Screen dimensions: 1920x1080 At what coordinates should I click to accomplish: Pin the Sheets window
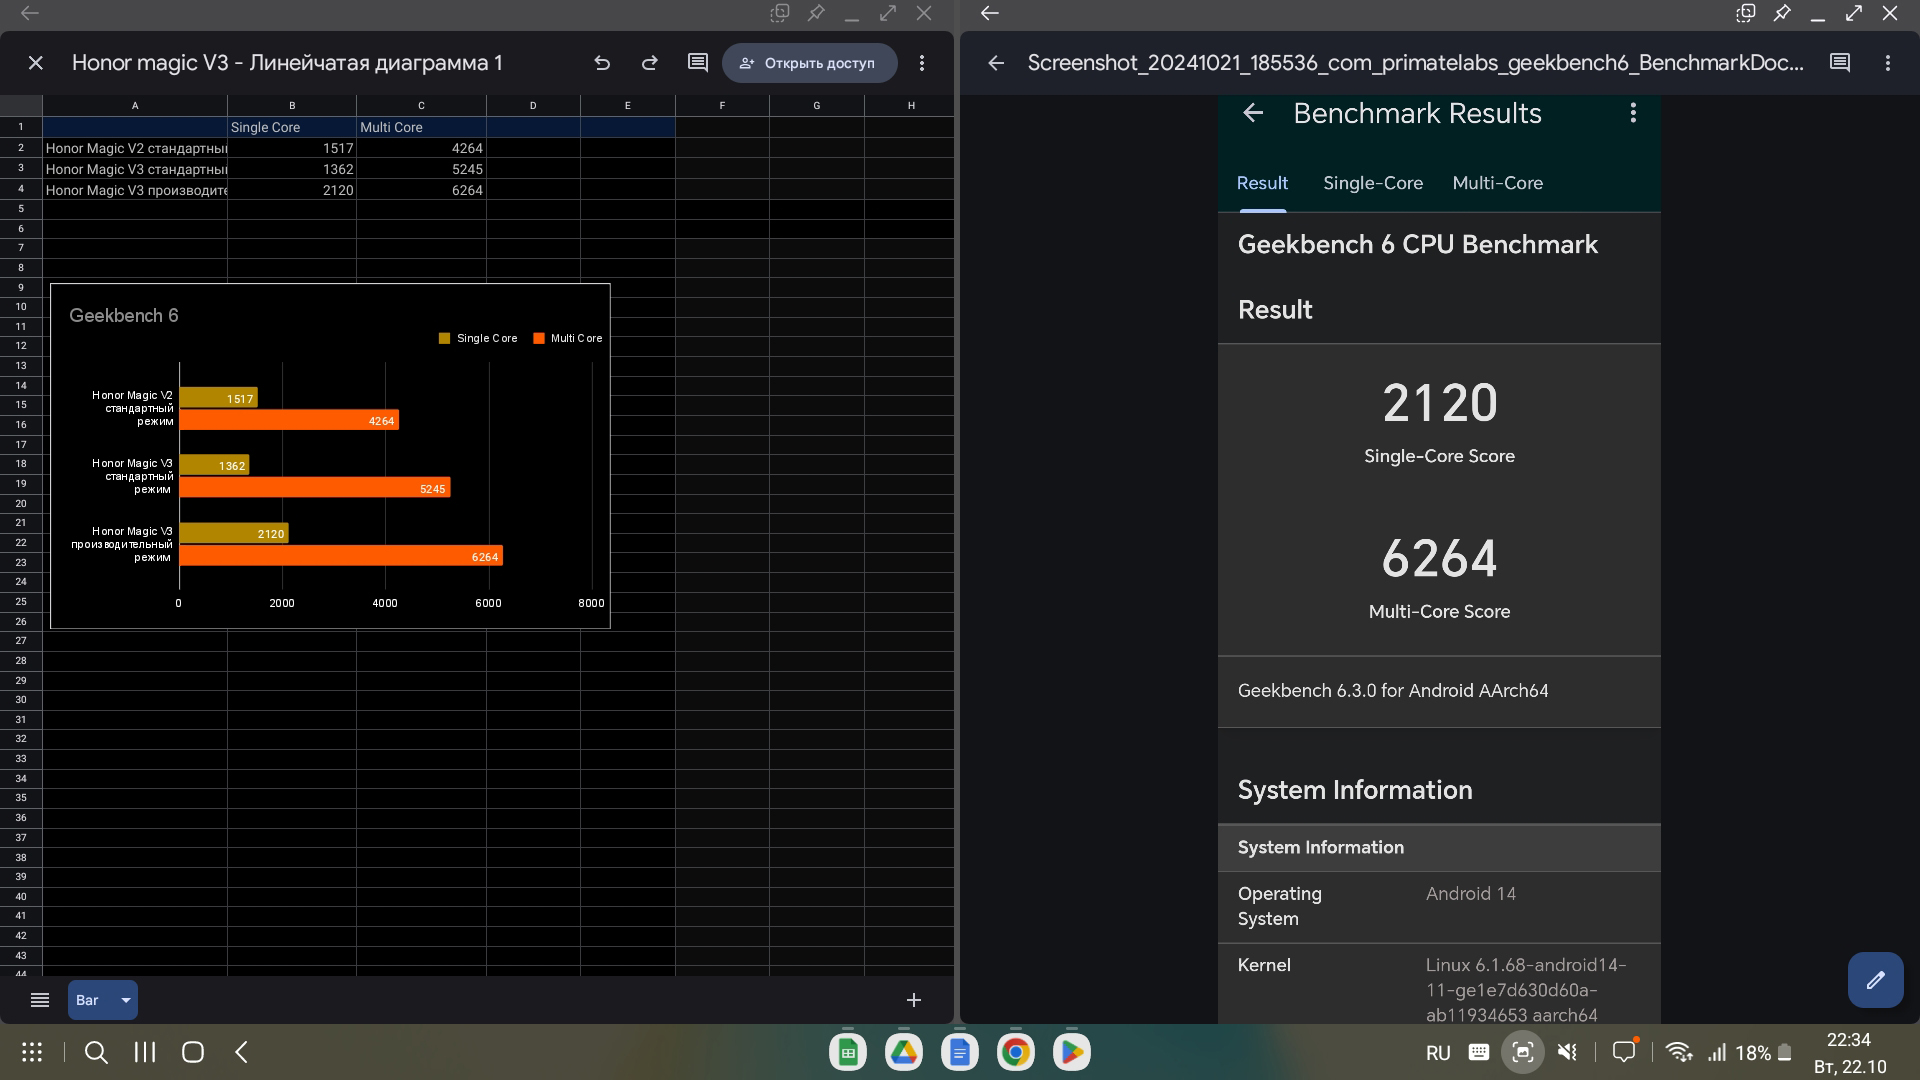816,13
